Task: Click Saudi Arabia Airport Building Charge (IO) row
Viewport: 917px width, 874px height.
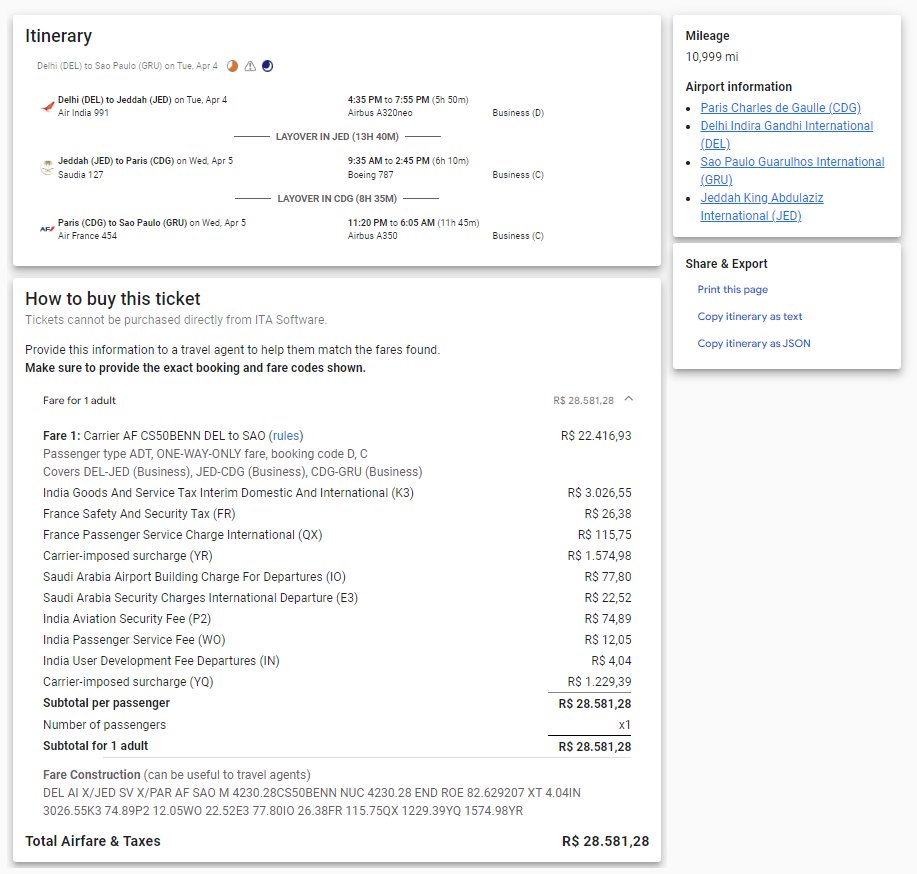Action: (x=337, y=577)
